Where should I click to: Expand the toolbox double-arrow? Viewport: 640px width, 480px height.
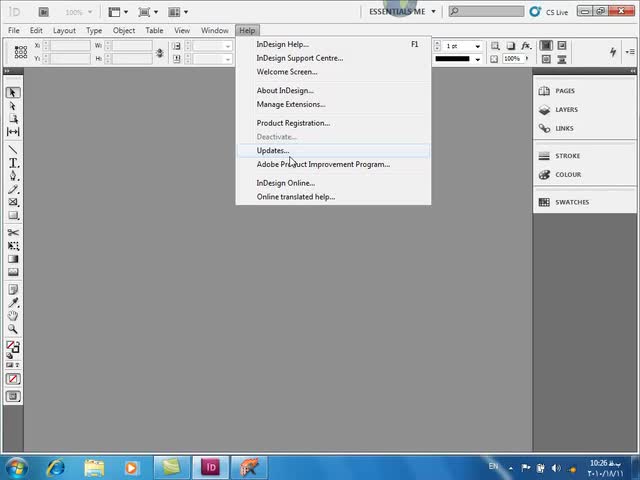(7, 71)
